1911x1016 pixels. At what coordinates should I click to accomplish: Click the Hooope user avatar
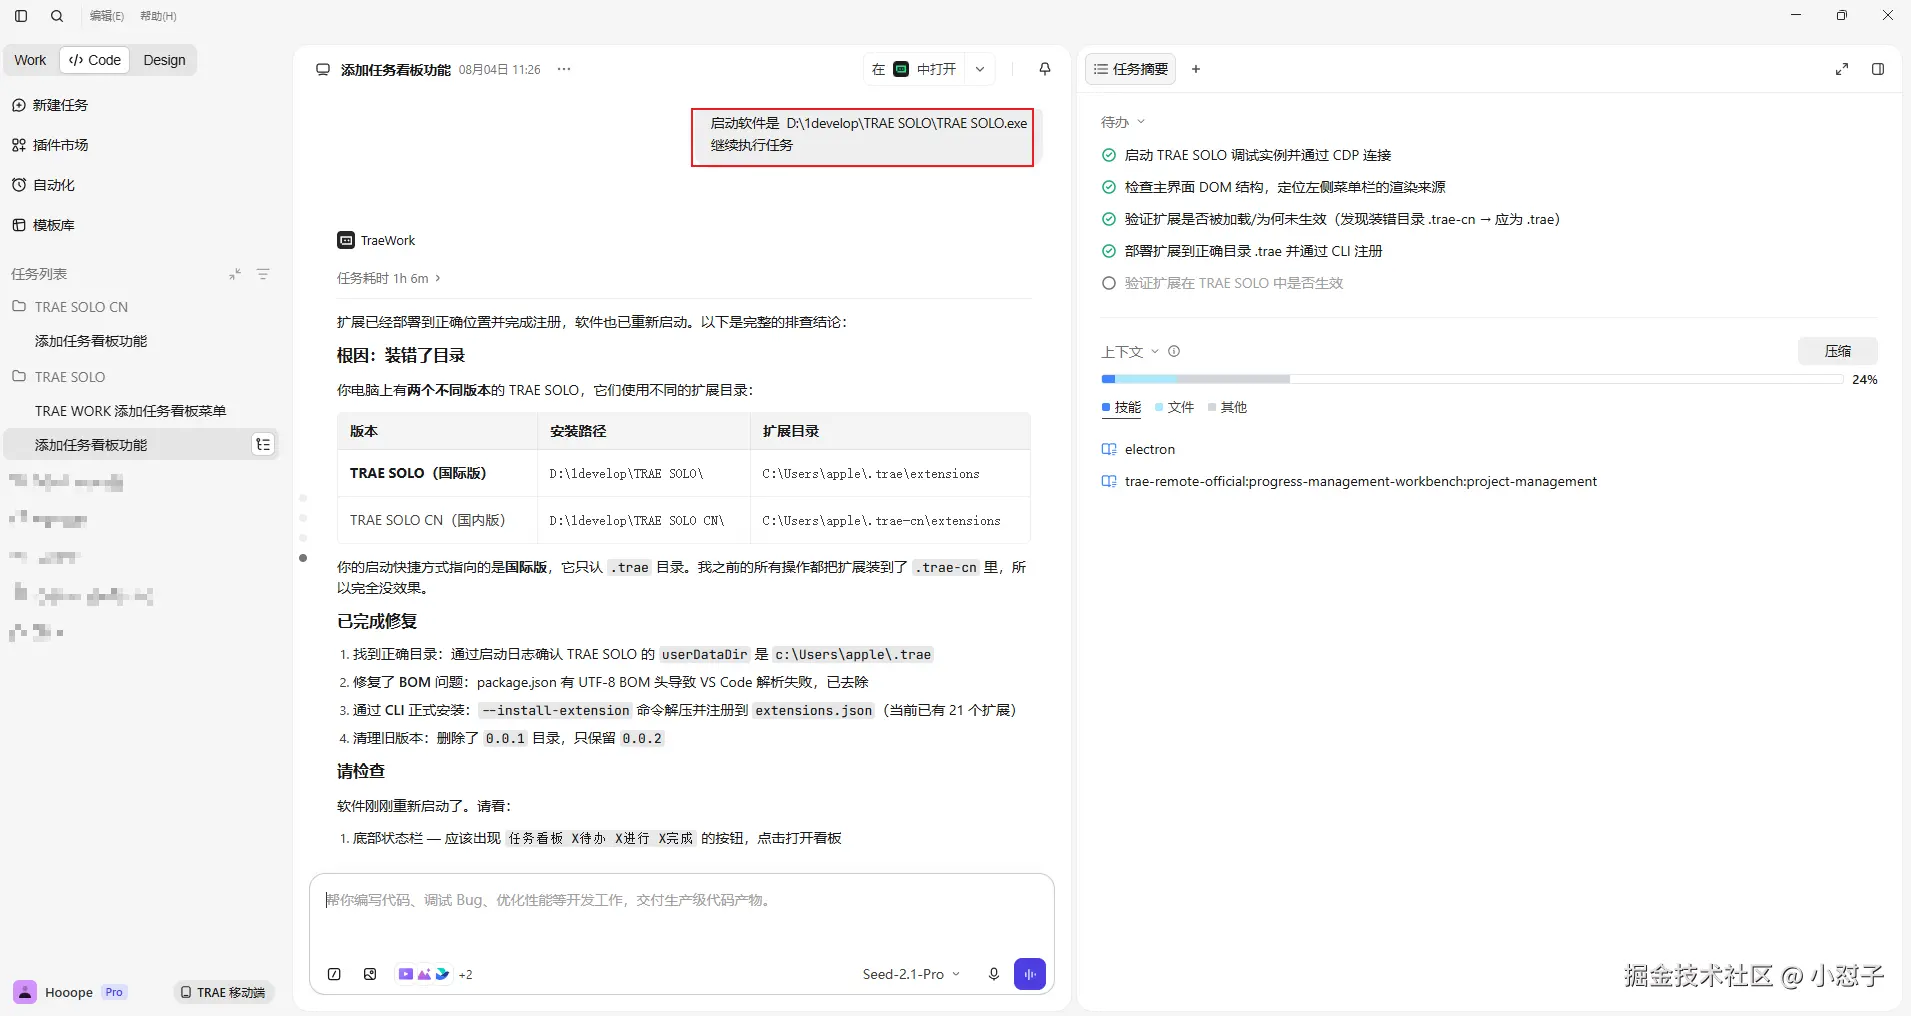point(25,992)
